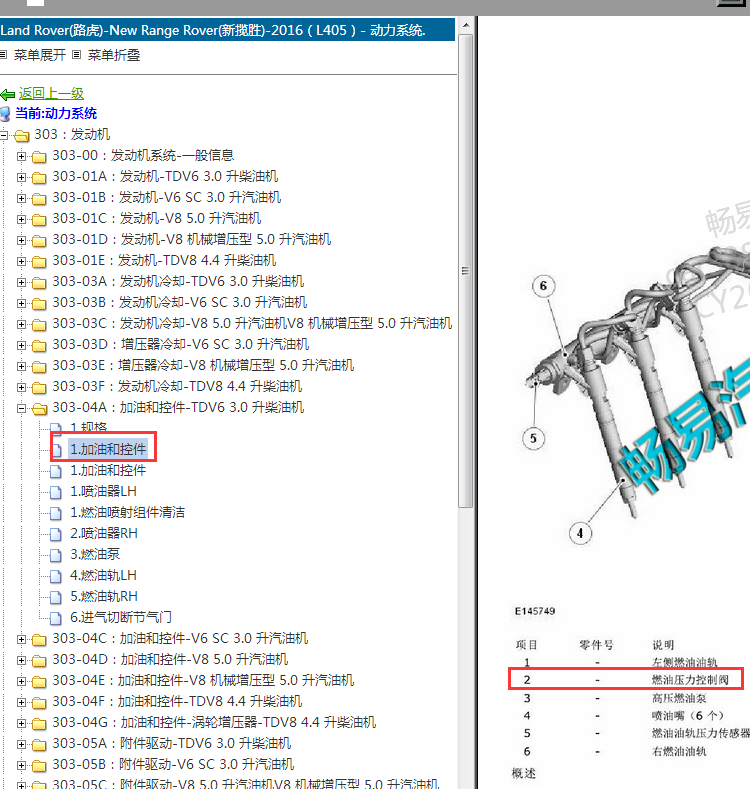Open 1.规格 document
Screen dimensions: 750x789
pos(89,428)
